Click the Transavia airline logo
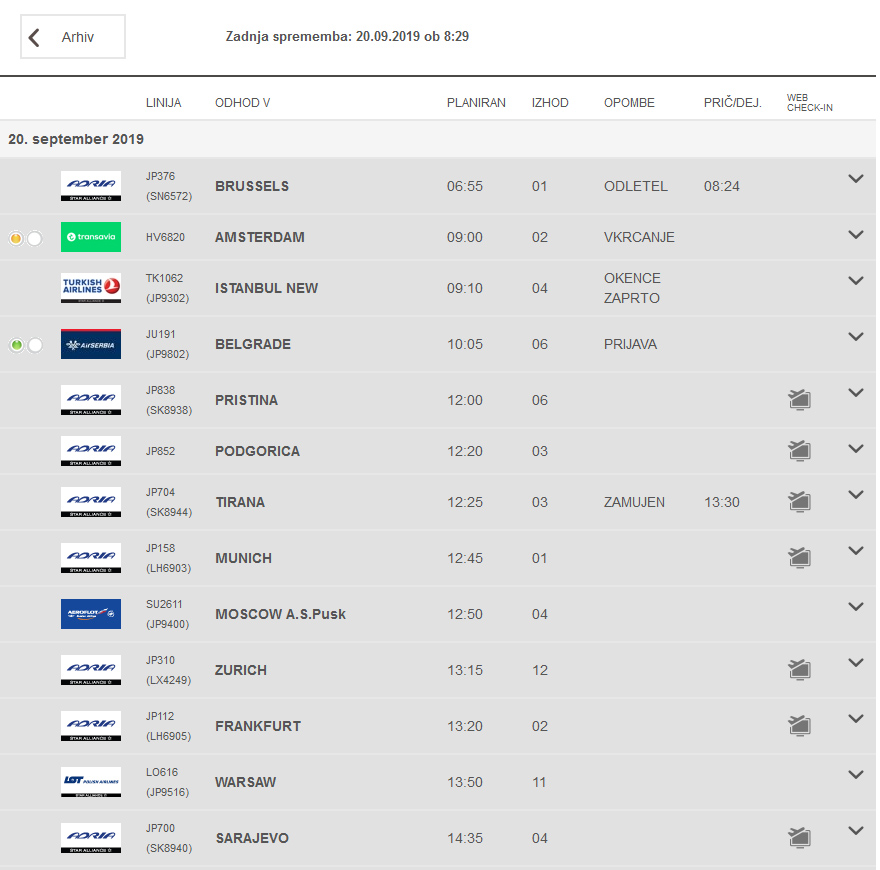 (91, 237)
